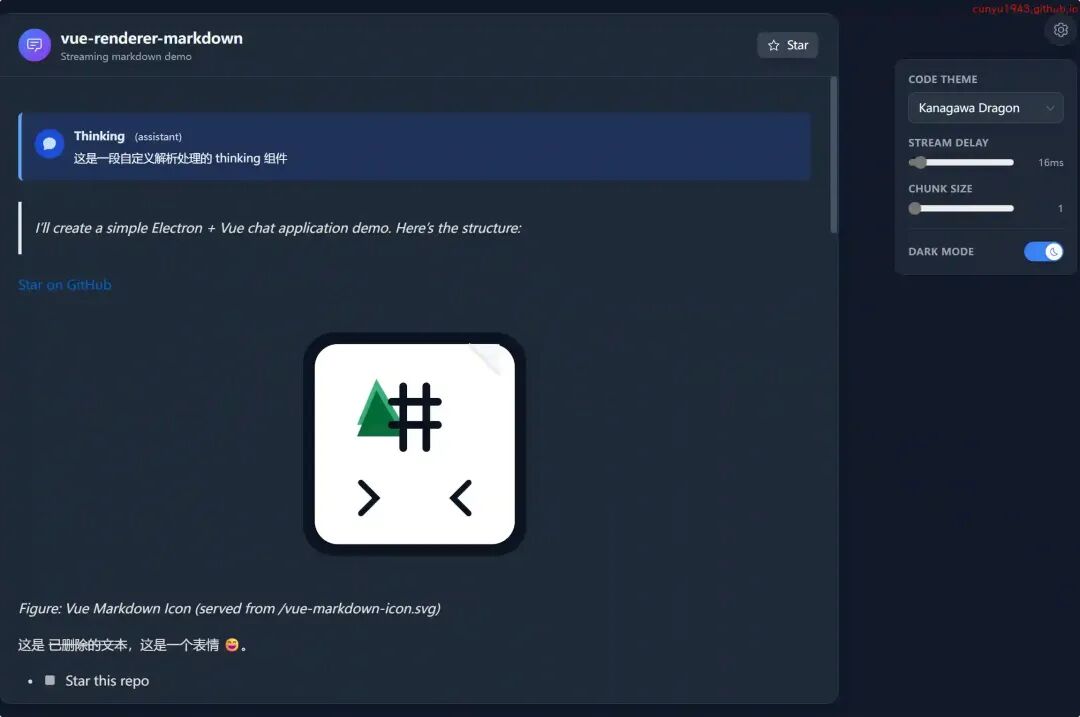Click the Thinking assistant message block
Viewport: 1080px width, 717px height.
click(x=415, y=147)
